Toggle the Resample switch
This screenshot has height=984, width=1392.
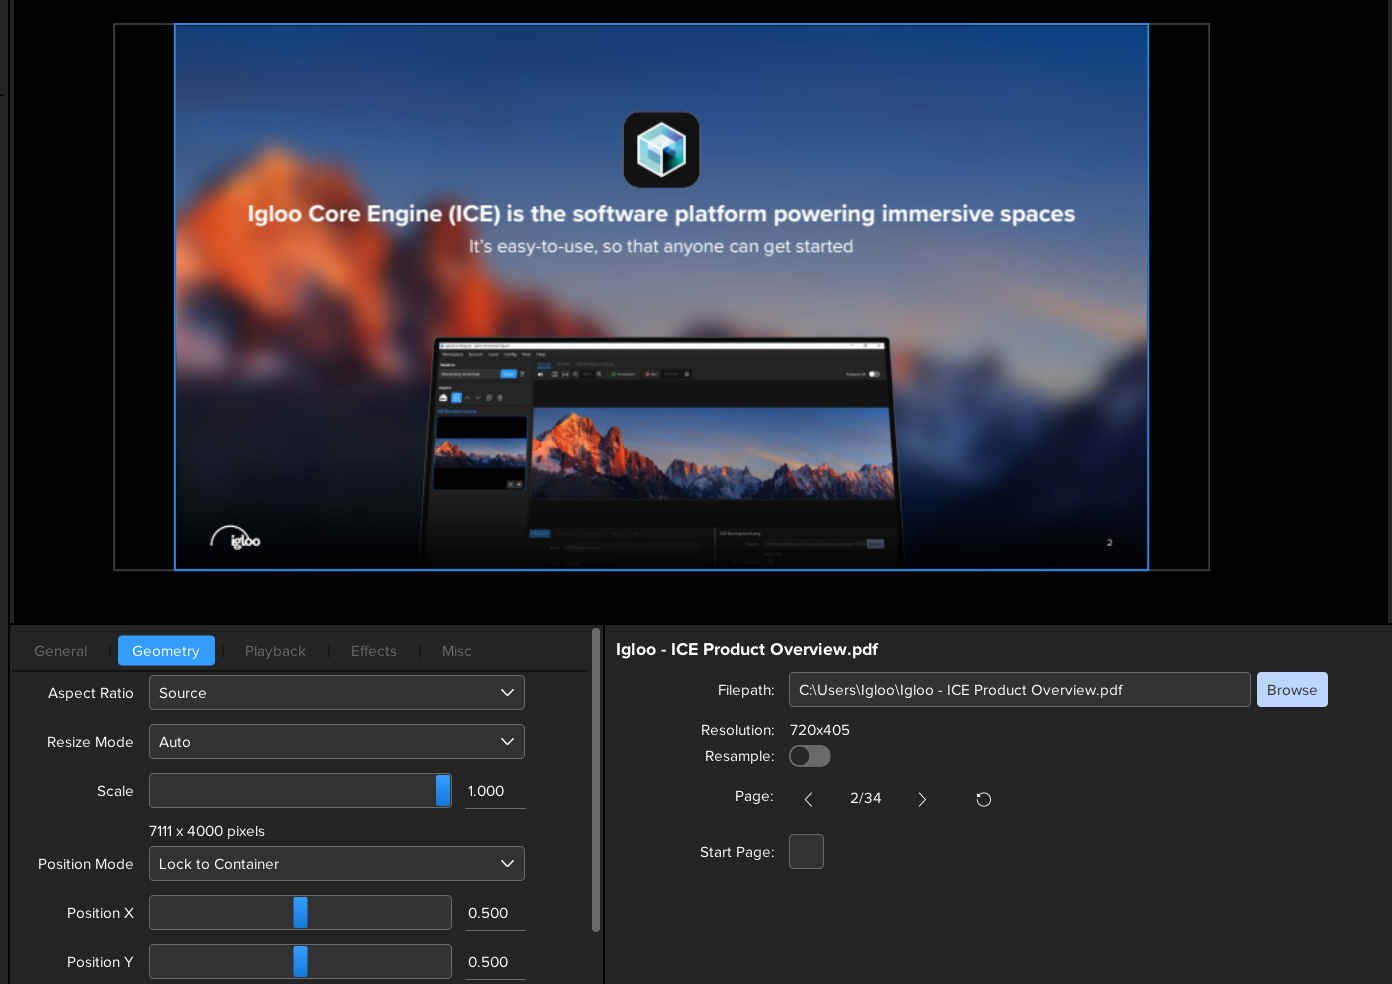point(809,756)
